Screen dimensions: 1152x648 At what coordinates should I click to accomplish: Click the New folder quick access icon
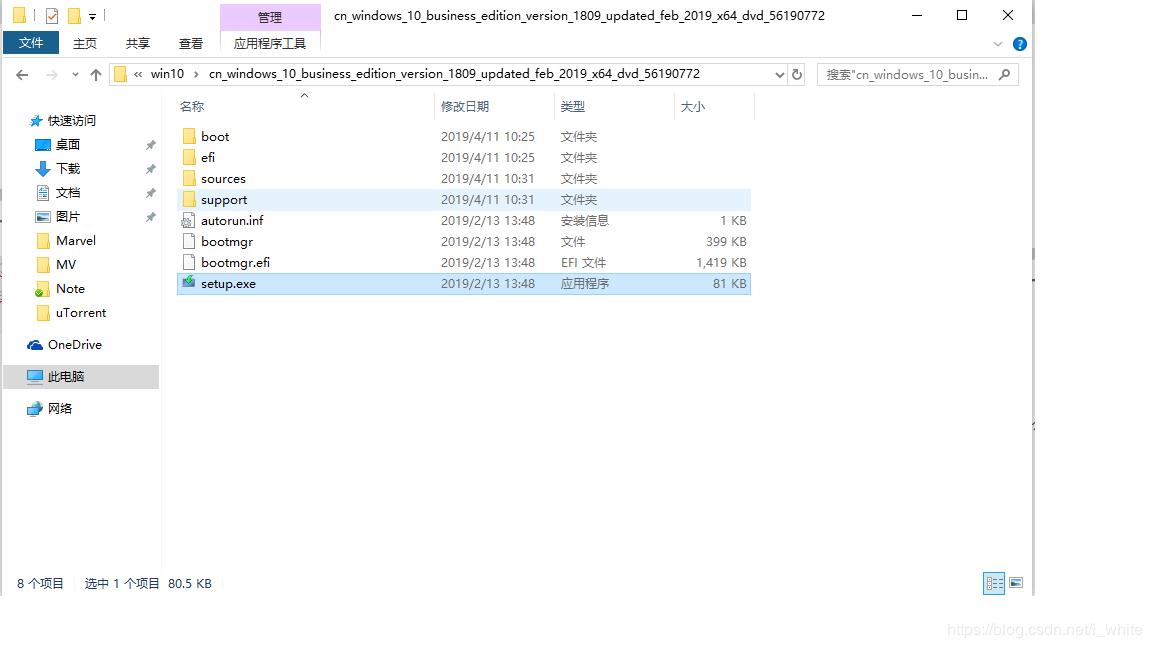pyautogui.click(x=74, y=15)
